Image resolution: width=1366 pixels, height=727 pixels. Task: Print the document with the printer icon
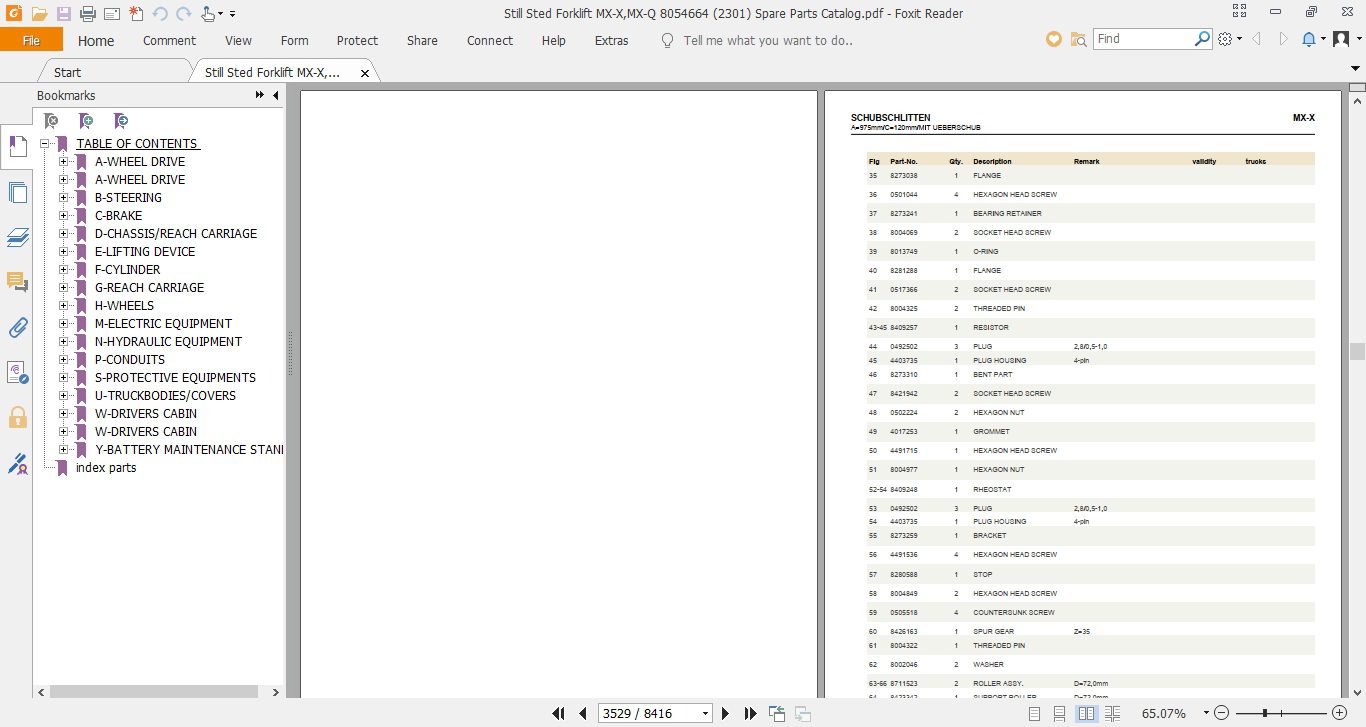click(x=87, y=14)
